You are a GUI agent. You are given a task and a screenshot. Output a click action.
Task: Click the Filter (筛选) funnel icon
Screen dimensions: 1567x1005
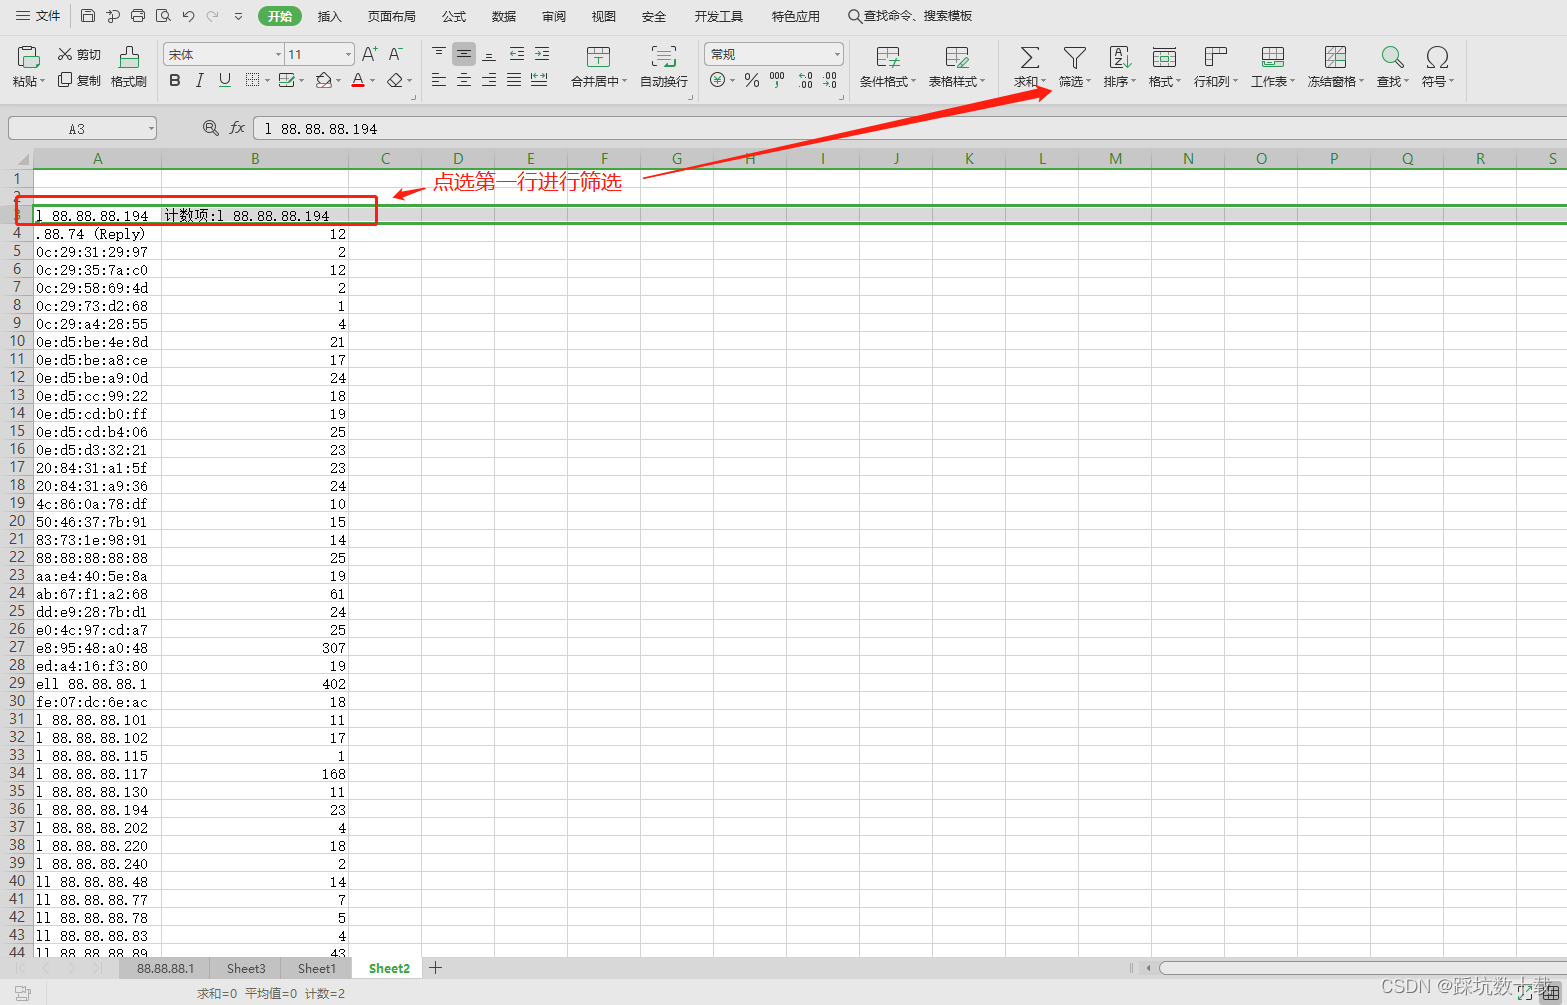point(1074,57)
